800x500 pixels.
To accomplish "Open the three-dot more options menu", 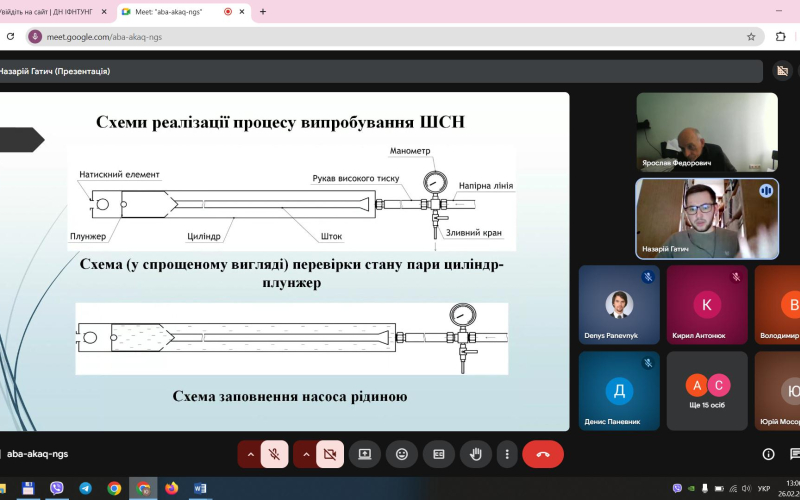I will 507,454.
